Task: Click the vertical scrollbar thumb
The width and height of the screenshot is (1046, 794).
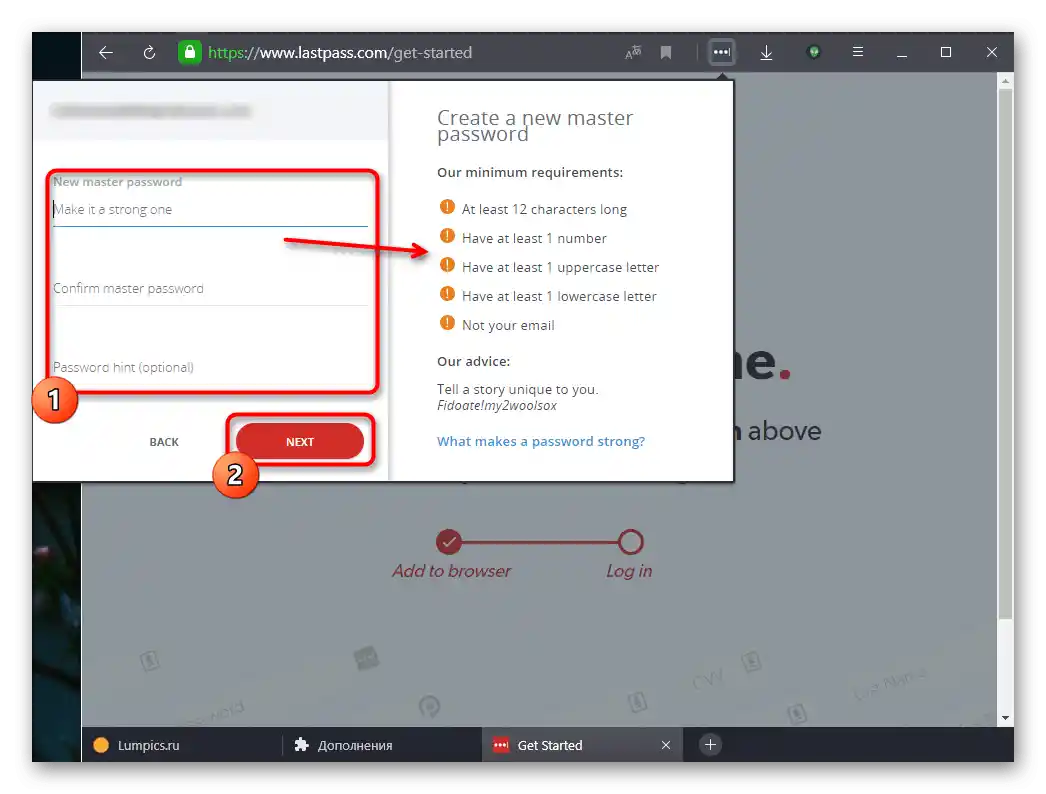Action: pyautogui.click(x=1005, y=354)
